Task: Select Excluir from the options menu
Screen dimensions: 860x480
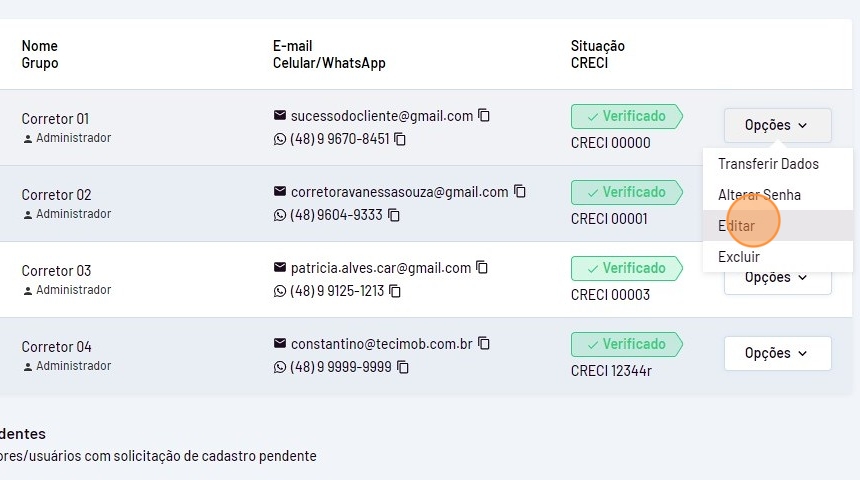Action: (x=739, y=257)
